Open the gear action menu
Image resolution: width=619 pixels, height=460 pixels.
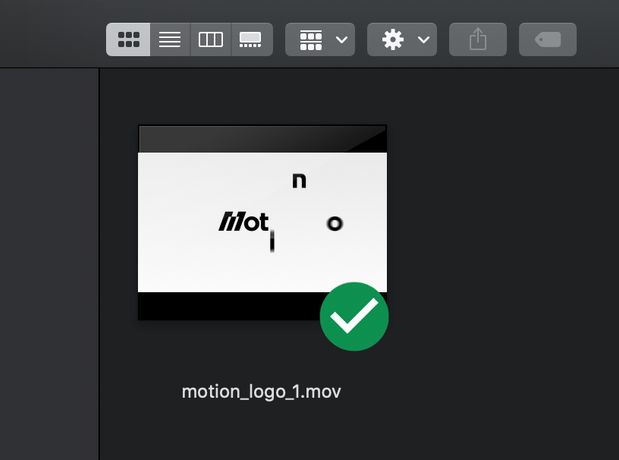point(402,39)
